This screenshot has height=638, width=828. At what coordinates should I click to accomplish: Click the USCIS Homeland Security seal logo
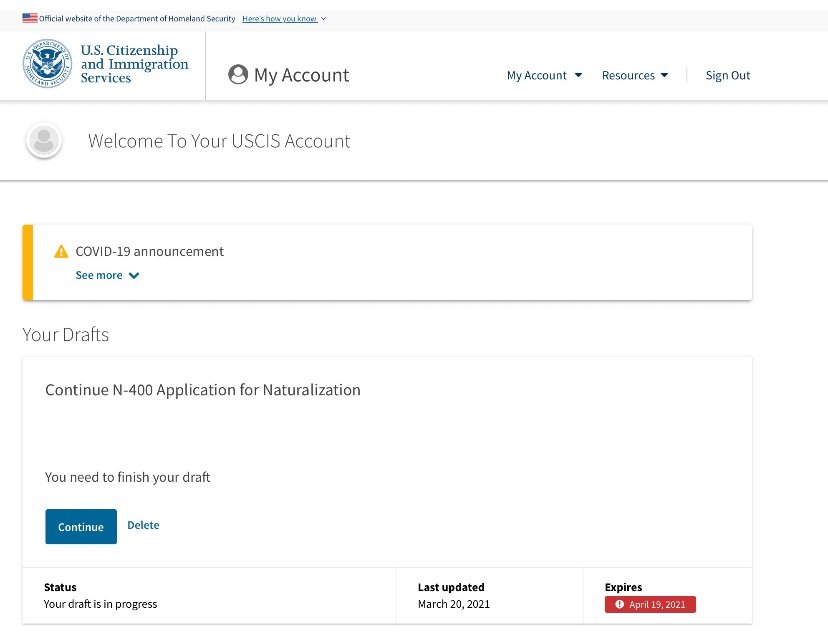[47, 65]
